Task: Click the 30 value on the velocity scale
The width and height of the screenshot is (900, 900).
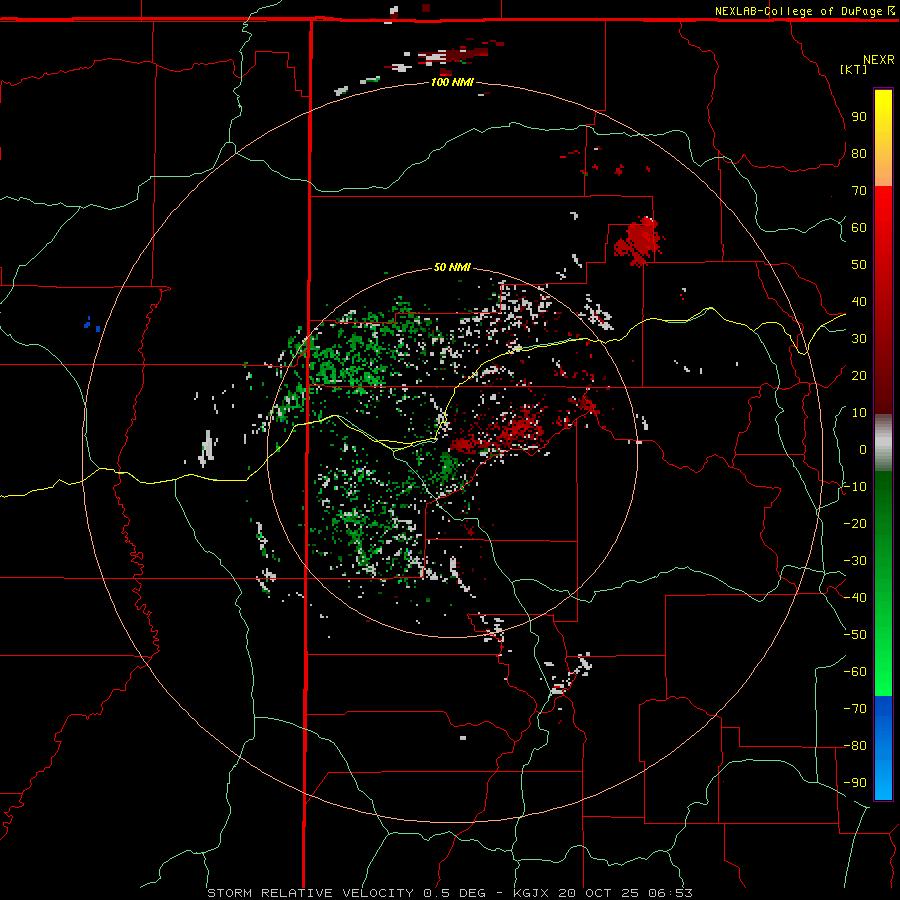Action: [x=859, y=339]
